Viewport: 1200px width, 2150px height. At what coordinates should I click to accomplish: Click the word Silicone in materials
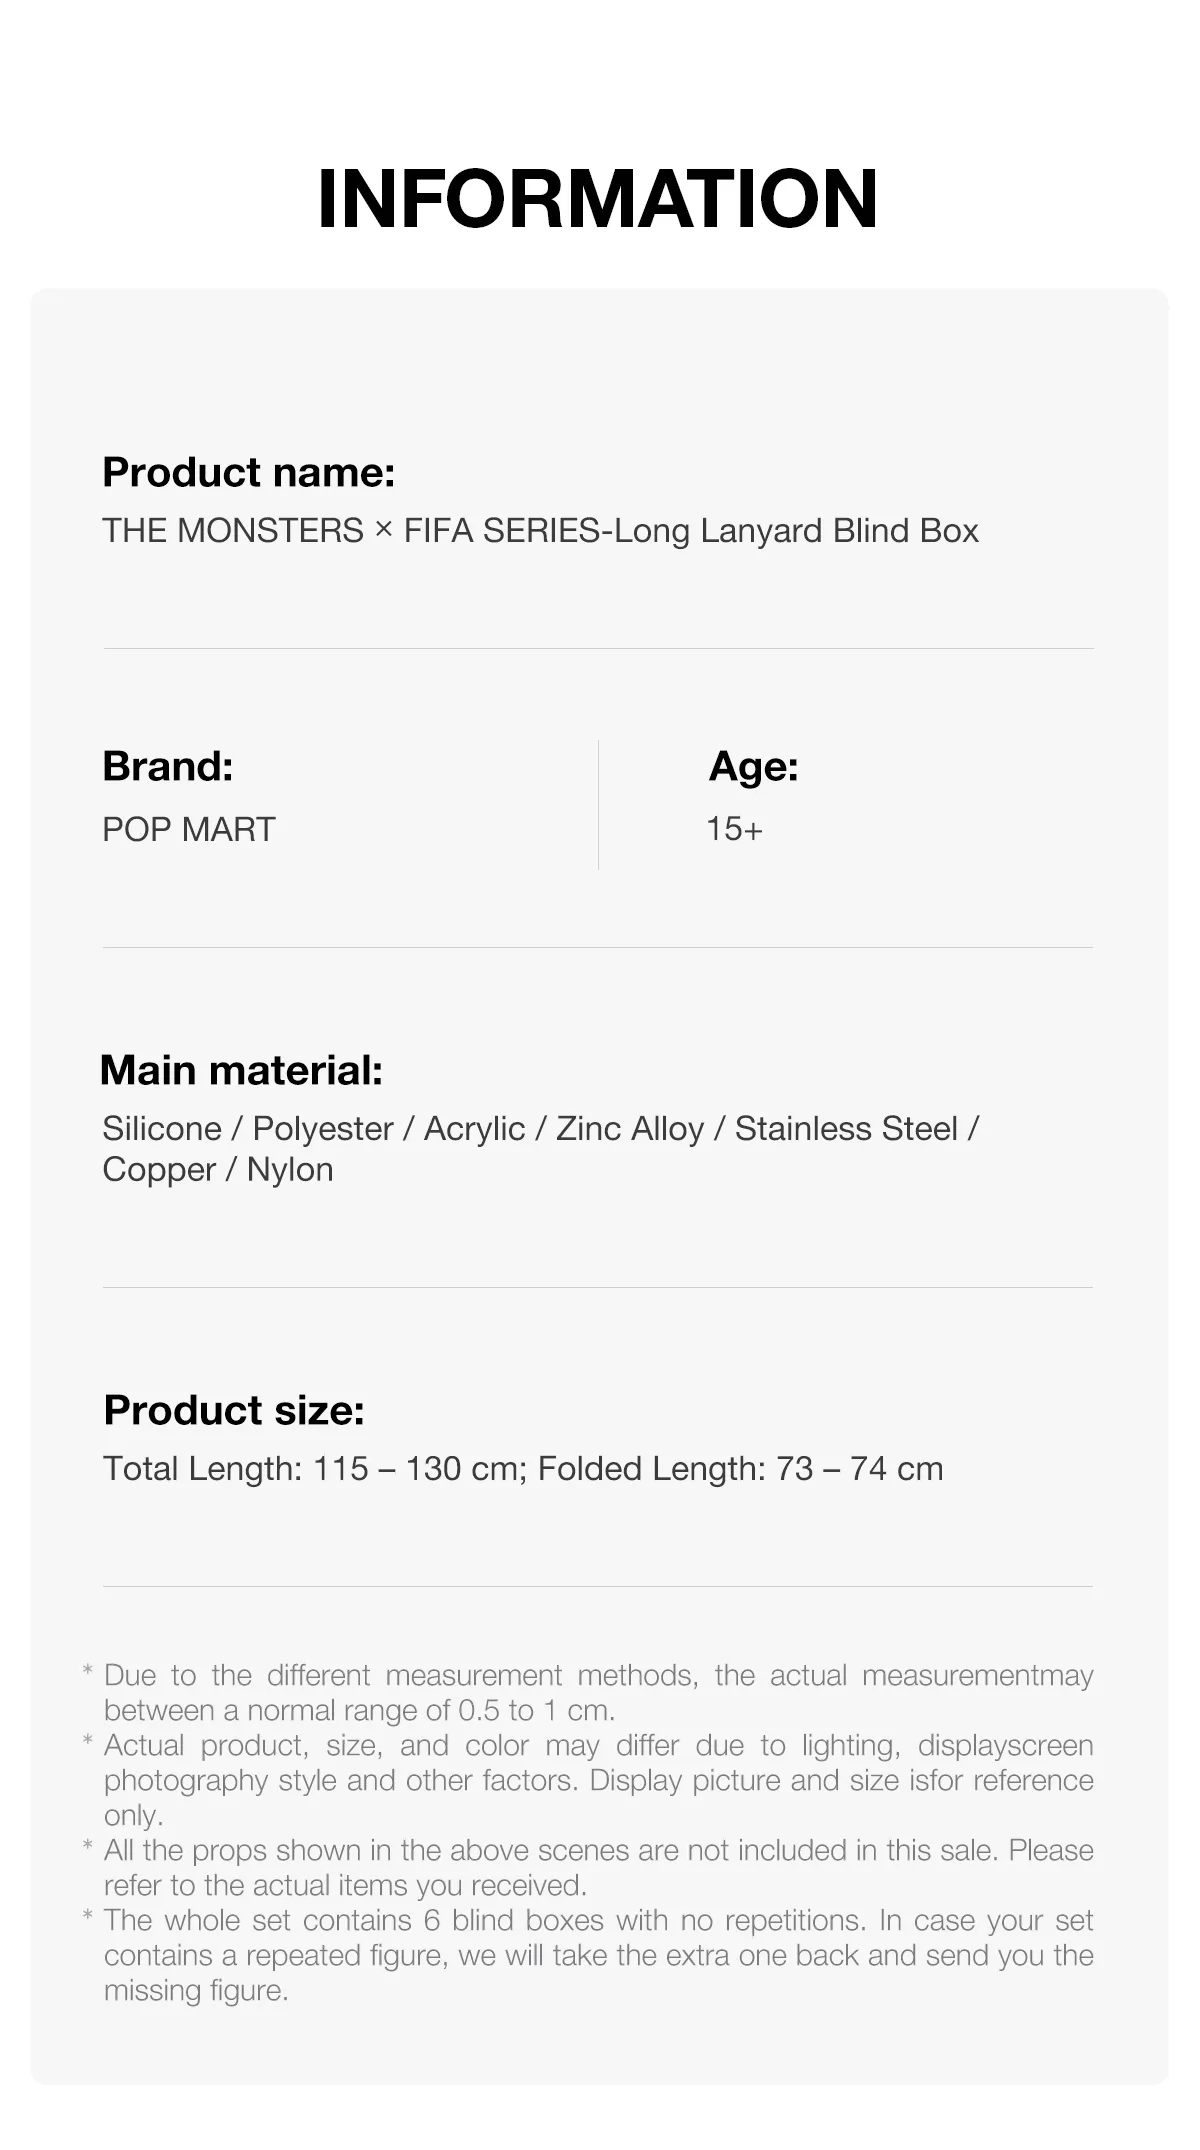coord(162,1129)
